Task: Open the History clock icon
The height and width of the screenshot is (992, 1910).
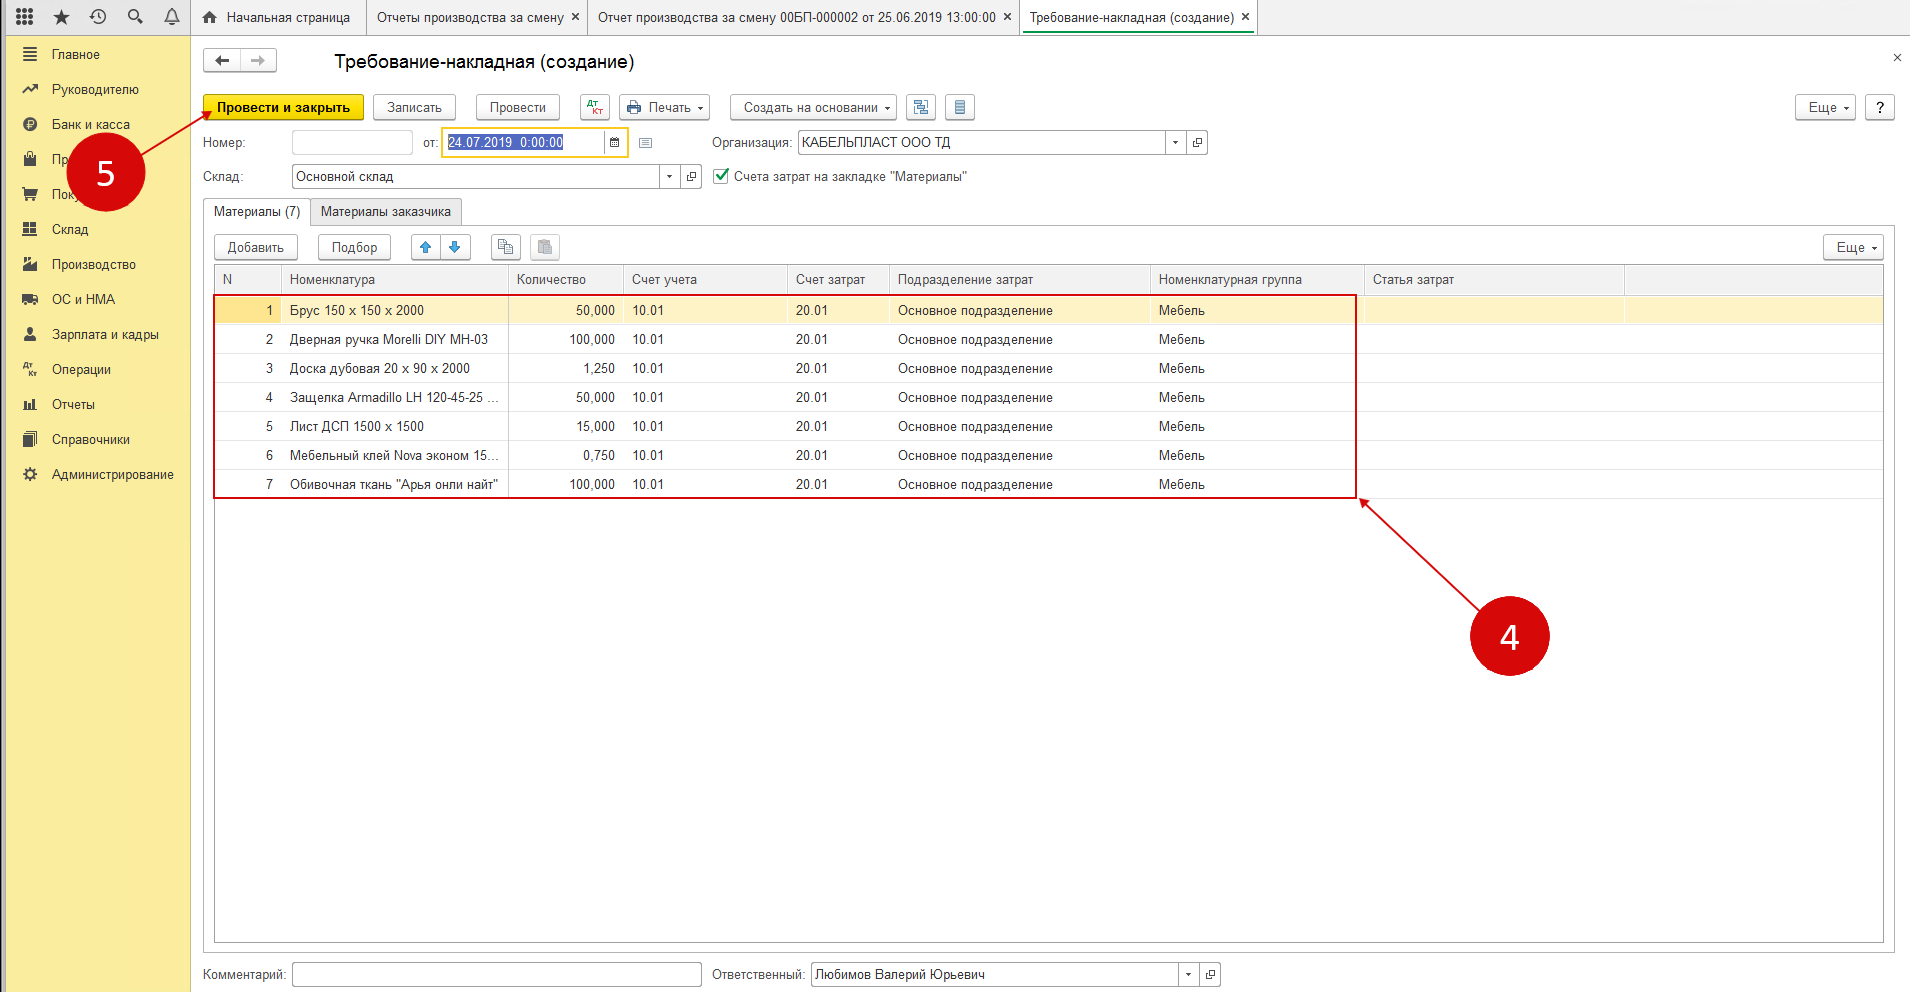Action: coord(98,17)
